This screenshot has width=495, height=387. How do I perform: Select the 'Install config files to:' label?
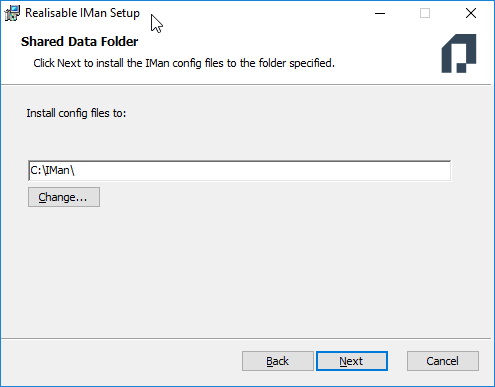(76, 113)
